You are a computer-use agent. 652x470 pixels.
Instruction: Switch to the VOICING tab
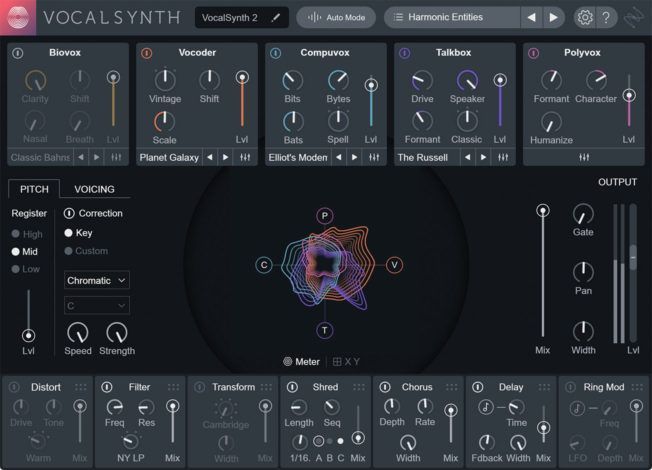pyautogui.click(x=94, y=189)
